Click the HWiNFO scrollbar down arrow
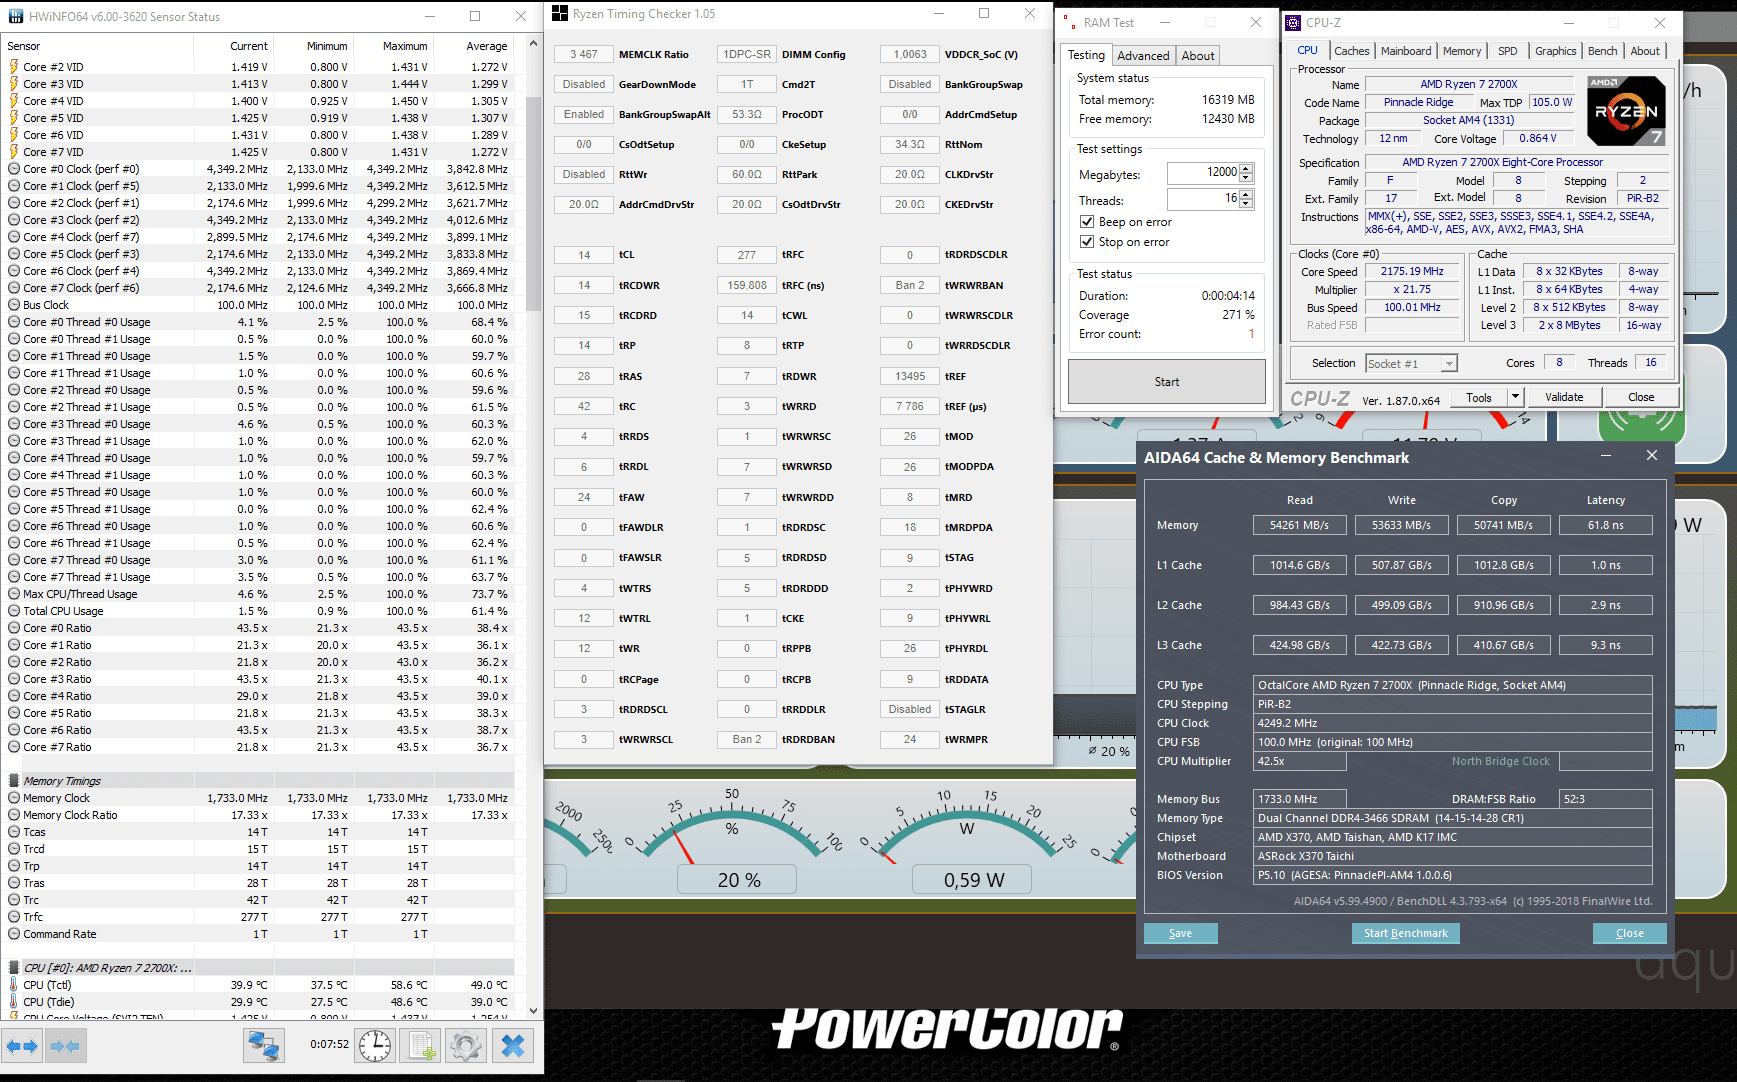 pyautogui.click(x=533, y=1011)
